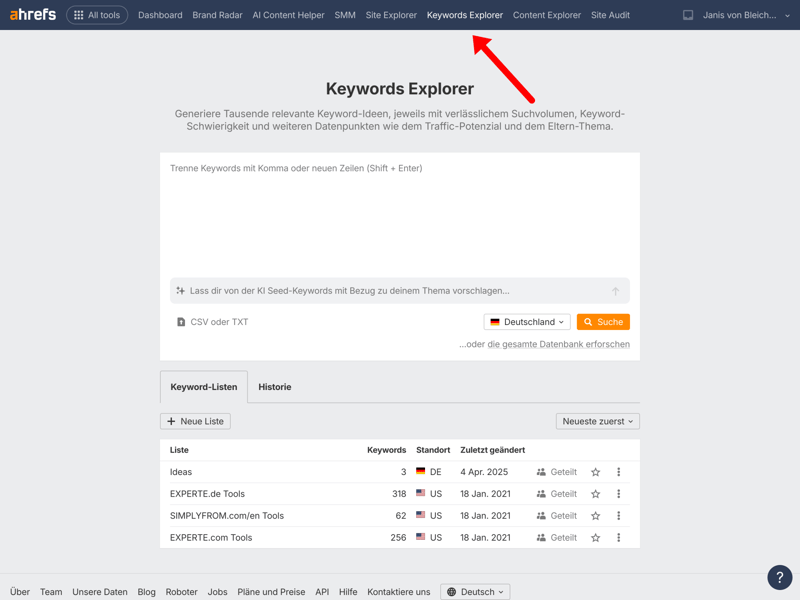Click the German flag in Ideas row
The image size is (800, 600).
(x=420, y=471)
